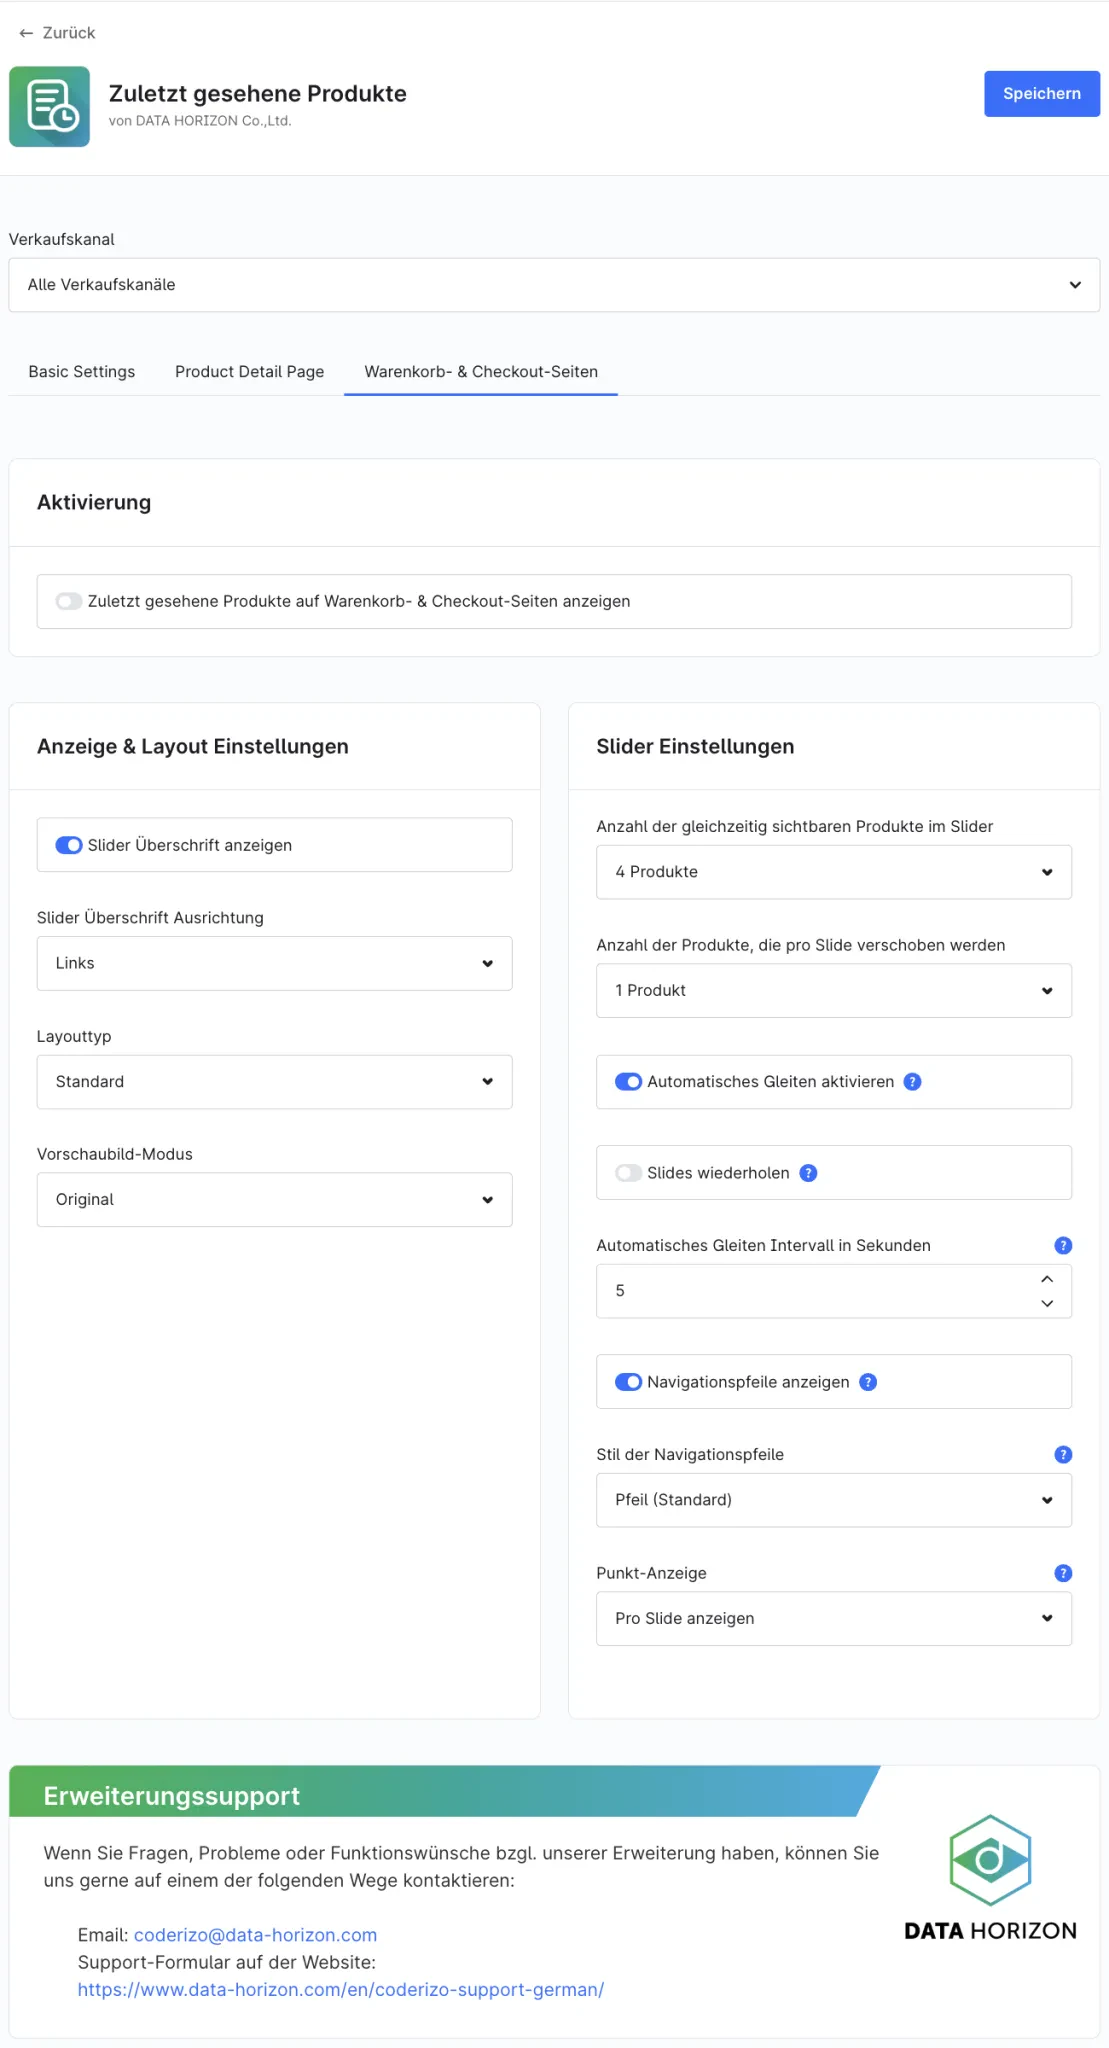Open help for Automatisches Gleiten aktivieren
1109x2048 pixels.
coord(912,1082)
